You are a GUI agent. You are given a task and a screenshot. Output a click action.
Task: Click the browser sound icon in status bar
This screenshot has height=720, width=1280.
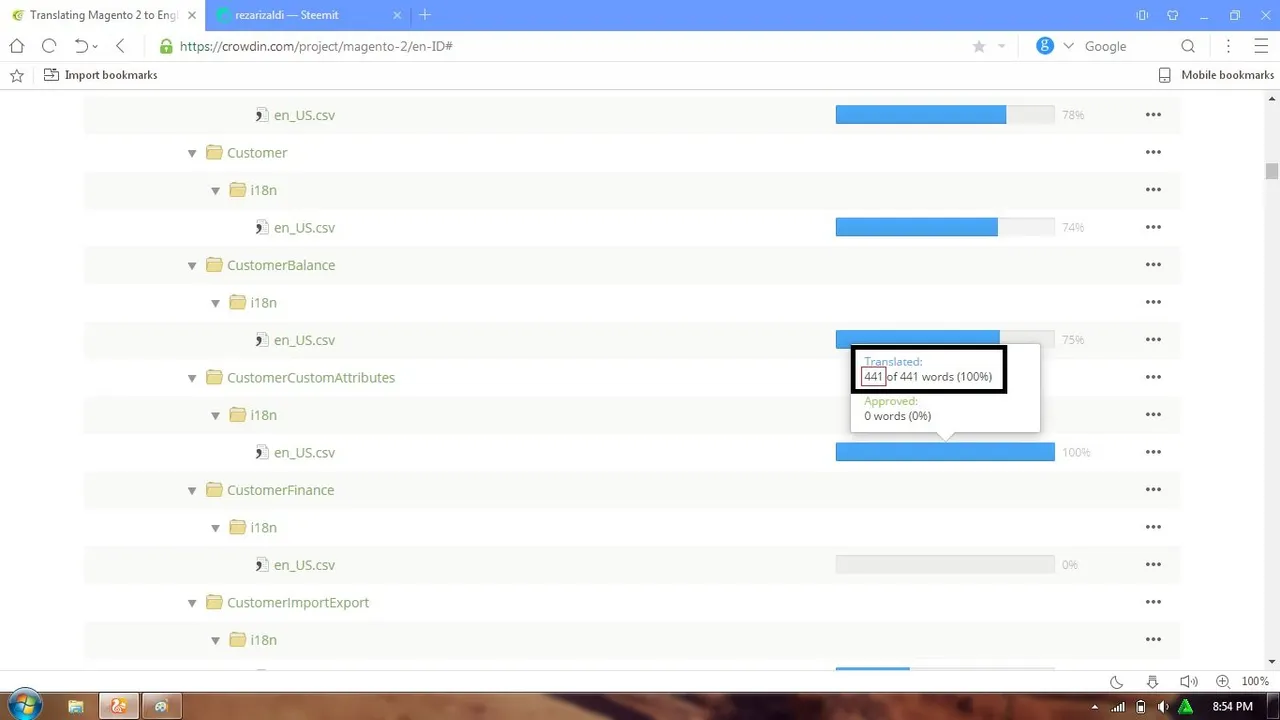point(1188,682)
